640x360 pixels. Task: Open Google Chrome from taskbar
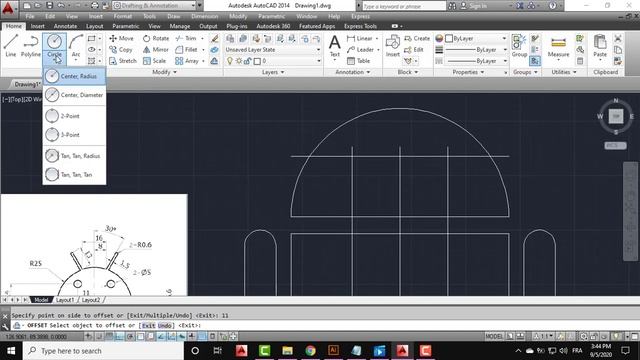coord(310,351)
